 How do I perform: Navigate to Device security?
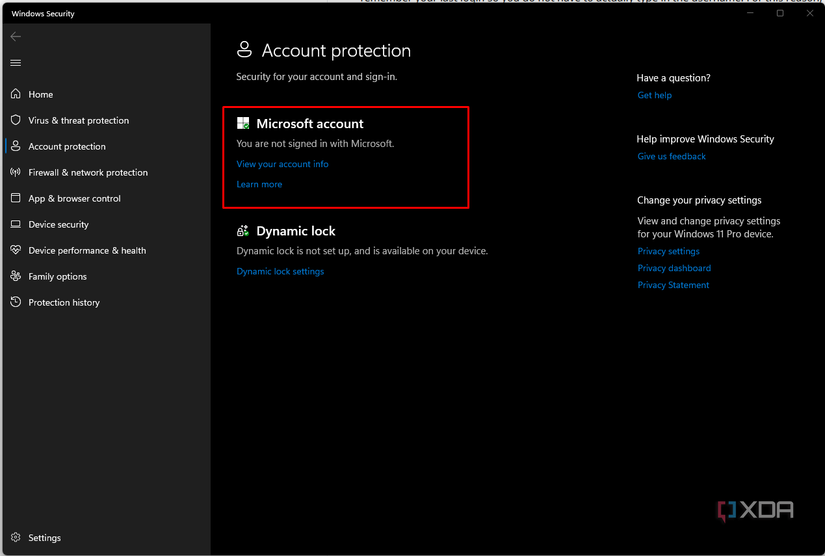click(x=58, y=225)
